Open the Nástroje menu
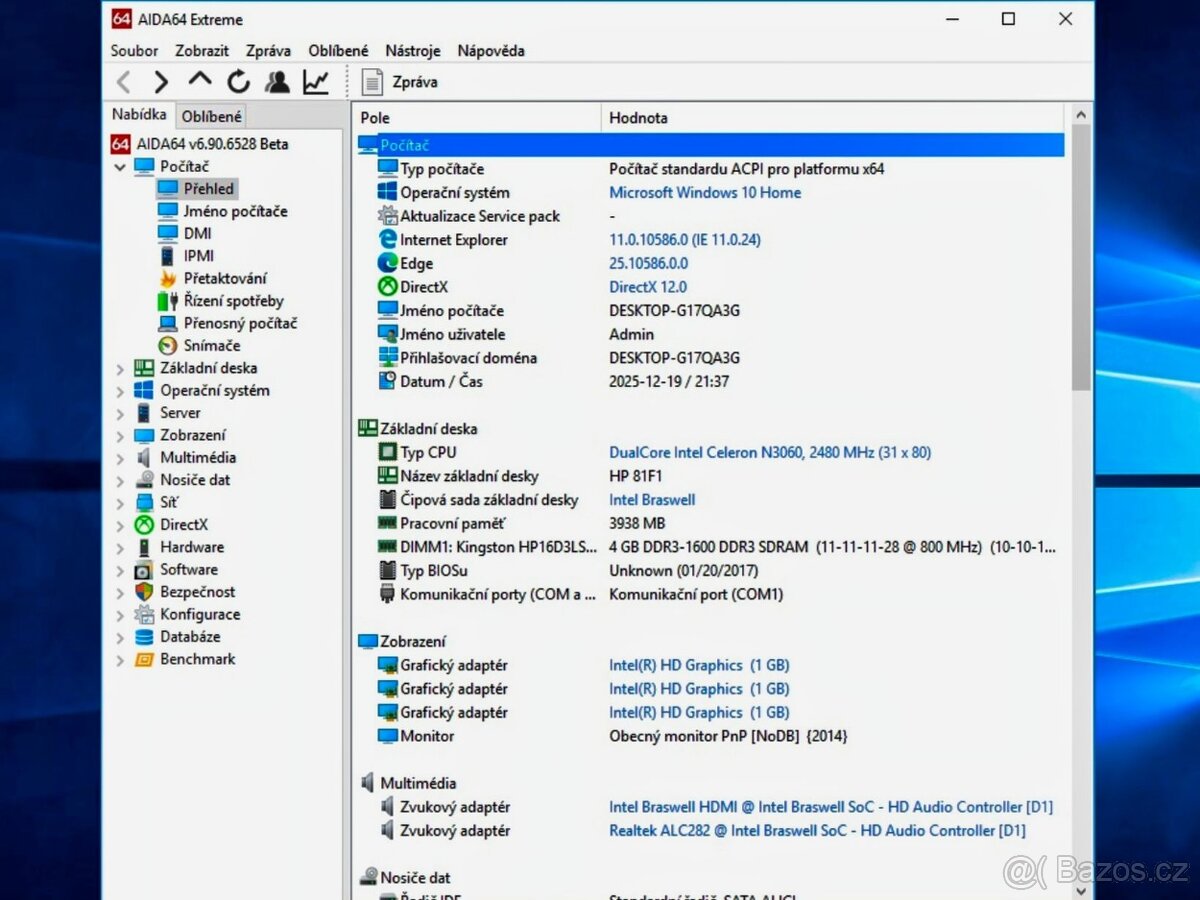This screenshot has width=1200, height=900. pyautogui.click(x=413, y=50)
